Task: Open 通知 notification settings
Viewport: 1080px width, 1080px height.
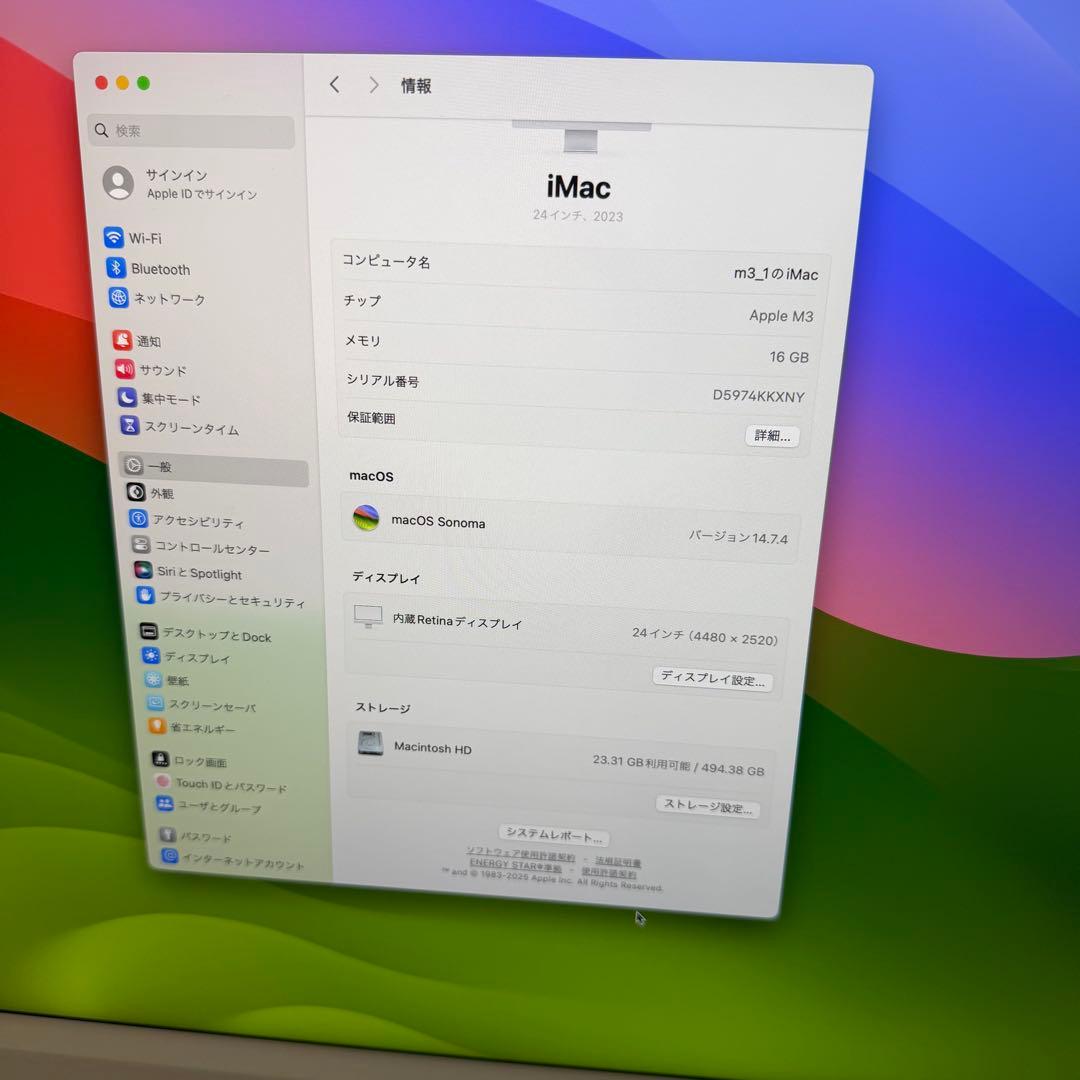Action: [148, 341]
